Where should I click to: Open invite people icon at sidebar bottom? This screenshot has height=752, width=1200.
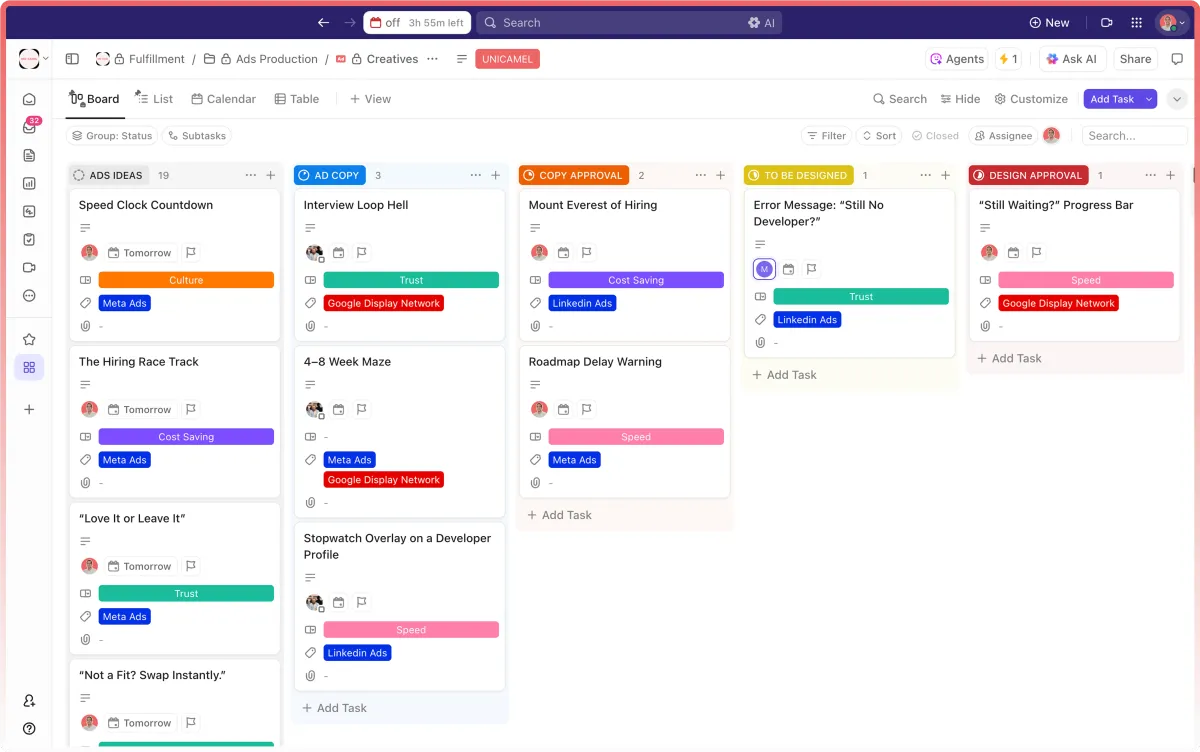pos(29,701)
